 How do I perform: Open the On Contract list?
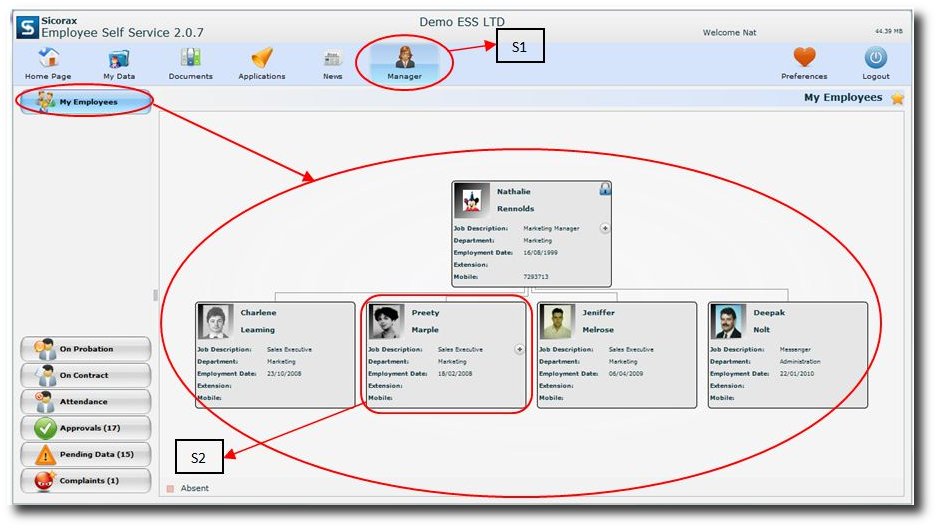pyautogui.click(x=86, y=376)
